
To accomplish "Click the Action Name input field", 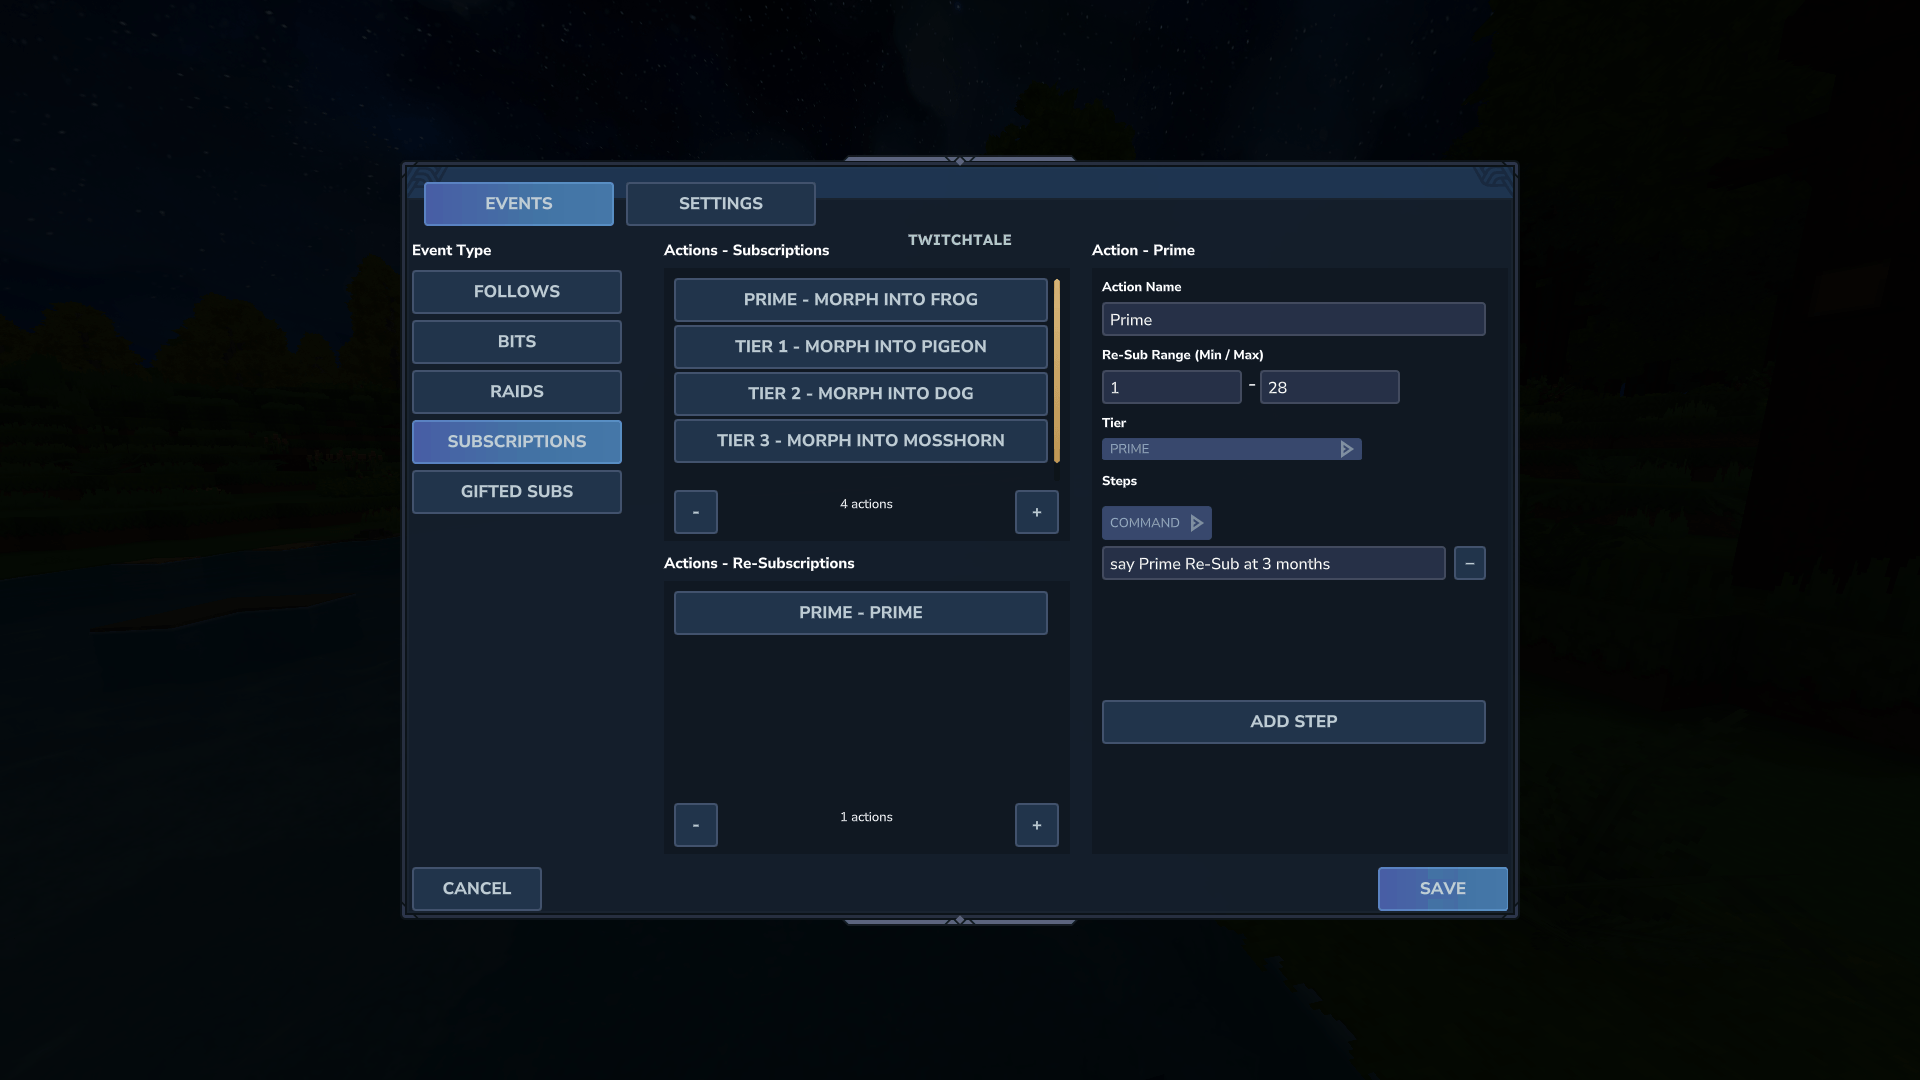I will pyautogui.click(x=1293, y=320).
